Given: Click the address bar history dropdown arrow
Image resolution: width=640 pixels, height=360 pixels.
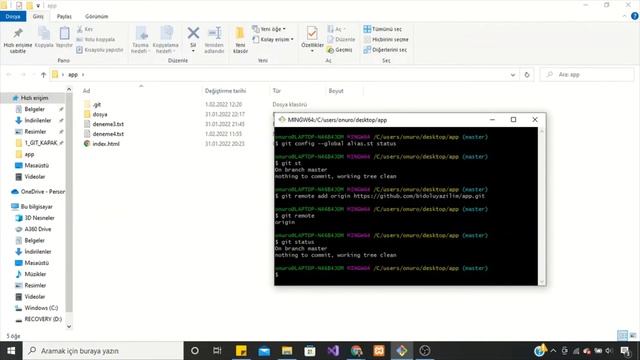Looking at the screenshot, I should pos(513,75).
